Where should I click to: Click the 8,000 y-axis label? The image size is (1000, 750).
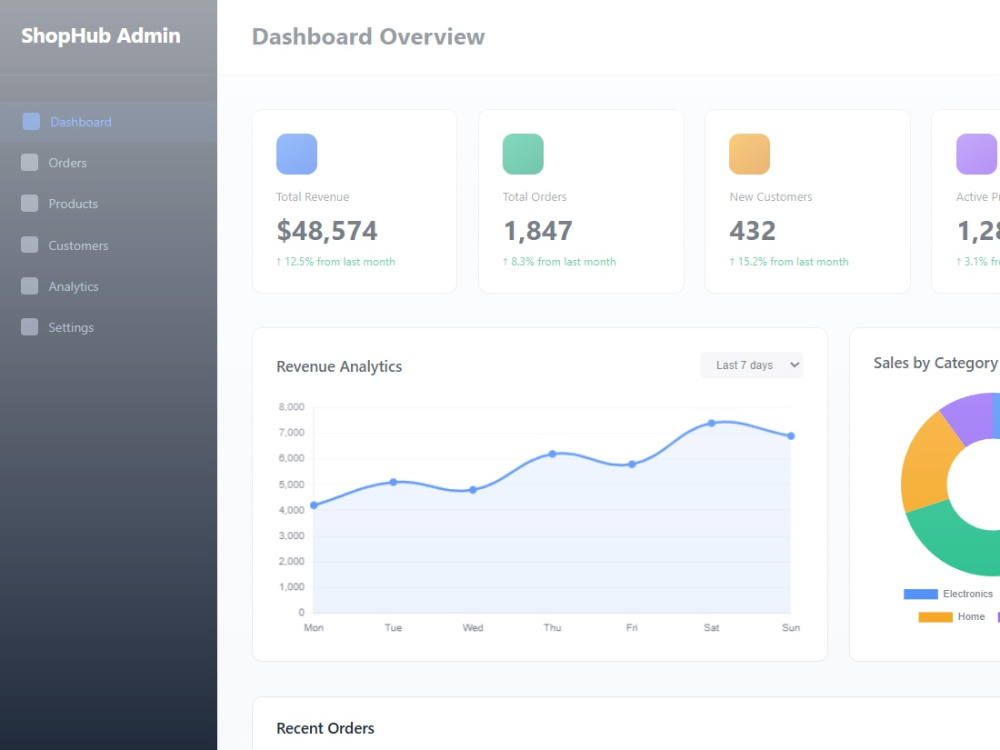[x=291, y=407]
